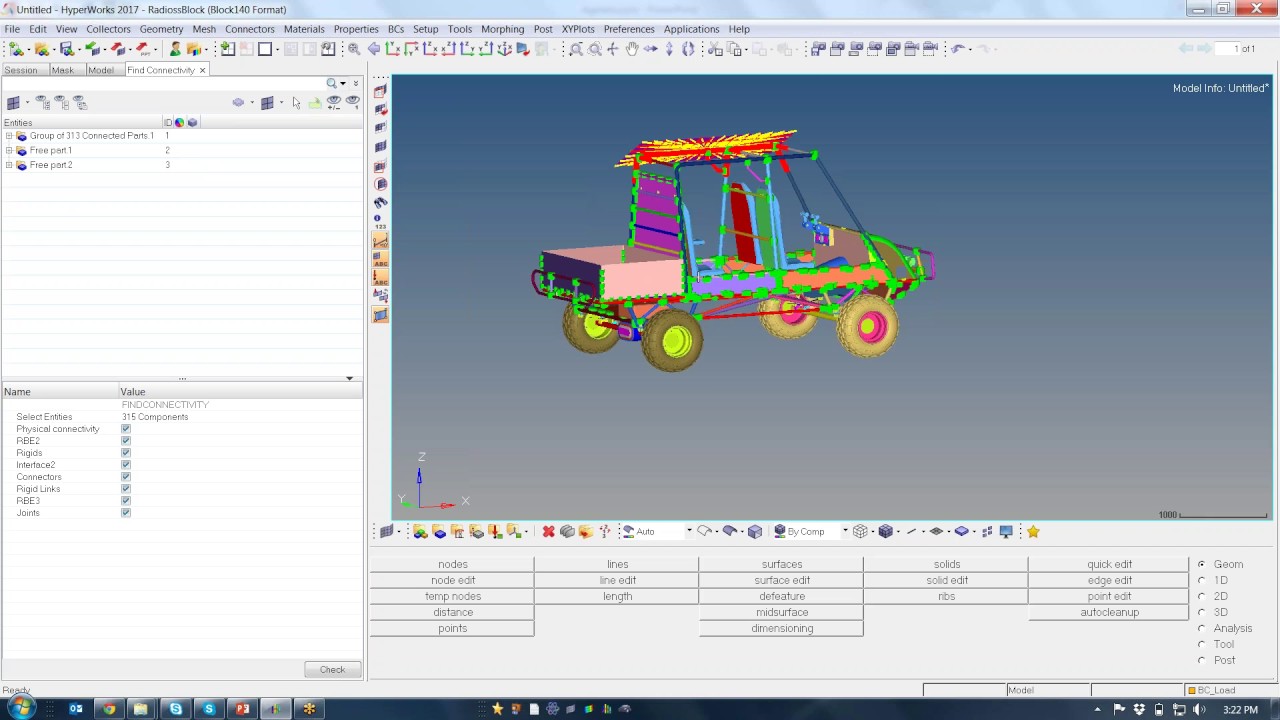Toggle the Interface2 checkbox

[x=126, y=465]
